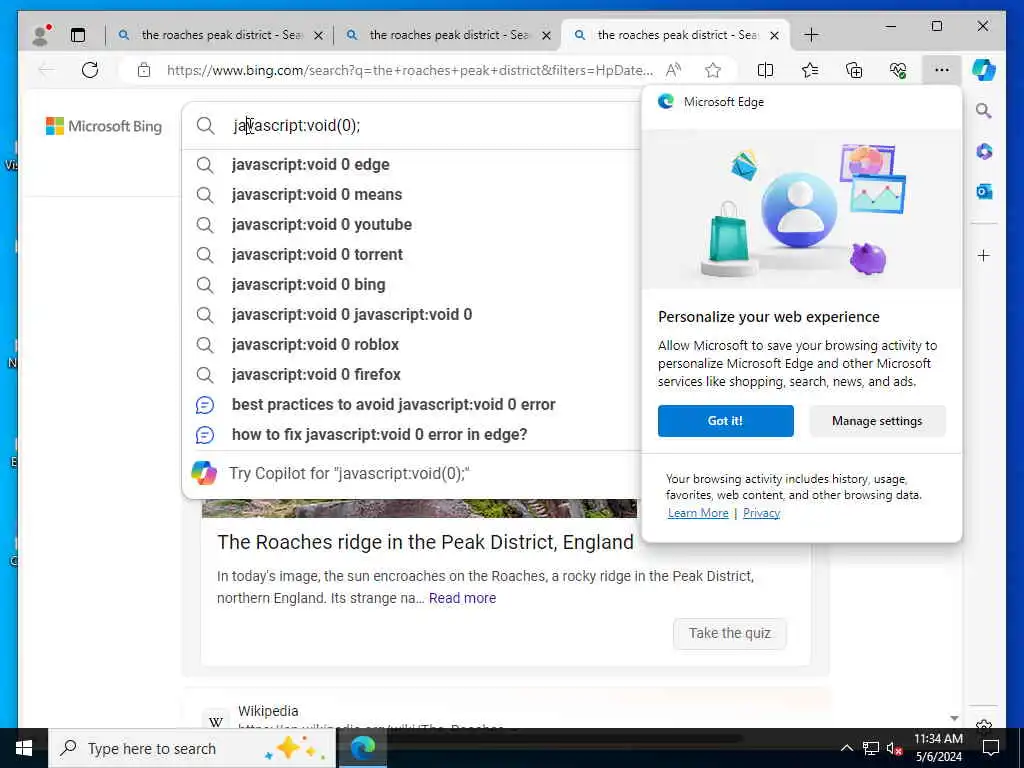
Task: Click the Wikipedia result source name
Action: point(268,711)
